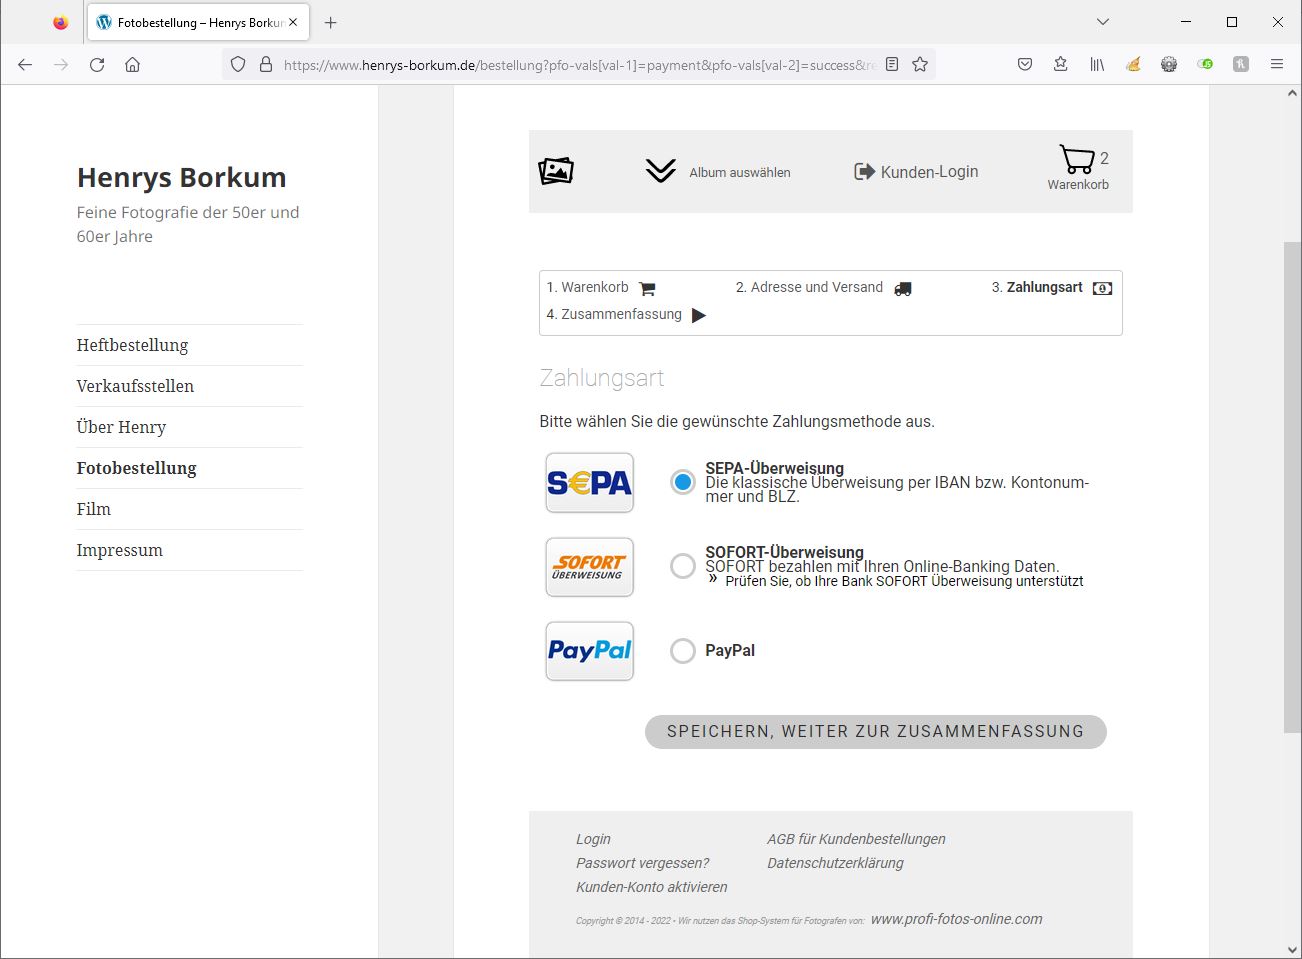
Task: Click the Henrys Borkum site title
Action: [181, 177]
